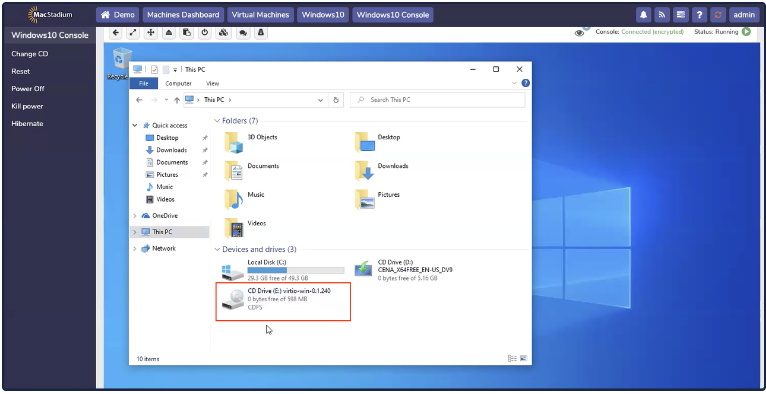Select the 3D Objects folder
The image size is (766, 394).
[252, 142]
